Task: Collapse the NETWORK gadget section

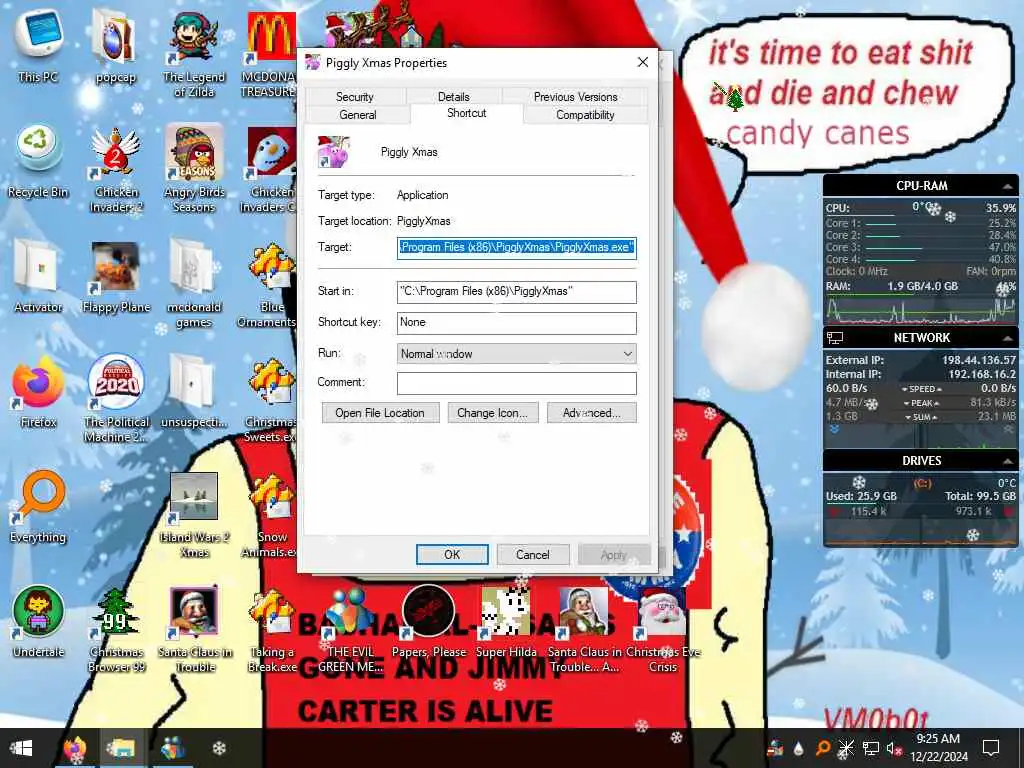Action: pyautogui.click(x=1008, y=338)
